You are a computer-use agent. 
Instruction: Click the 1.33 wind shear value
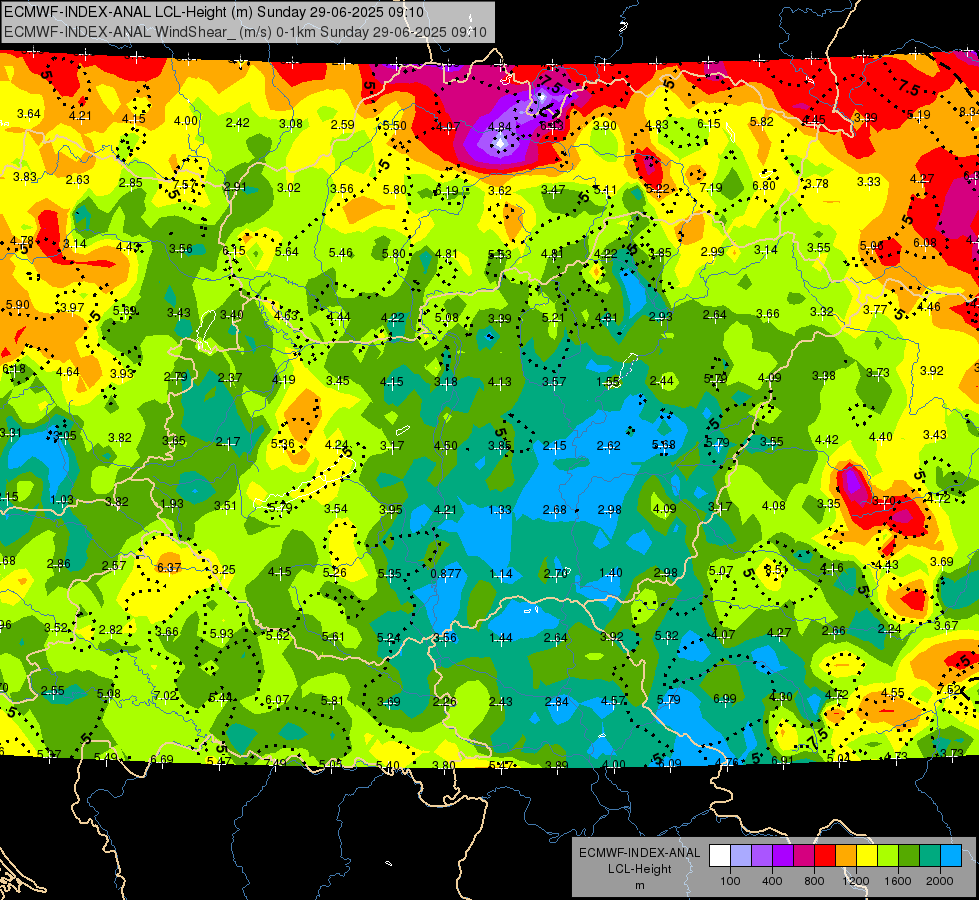click(x=499, y=510)
